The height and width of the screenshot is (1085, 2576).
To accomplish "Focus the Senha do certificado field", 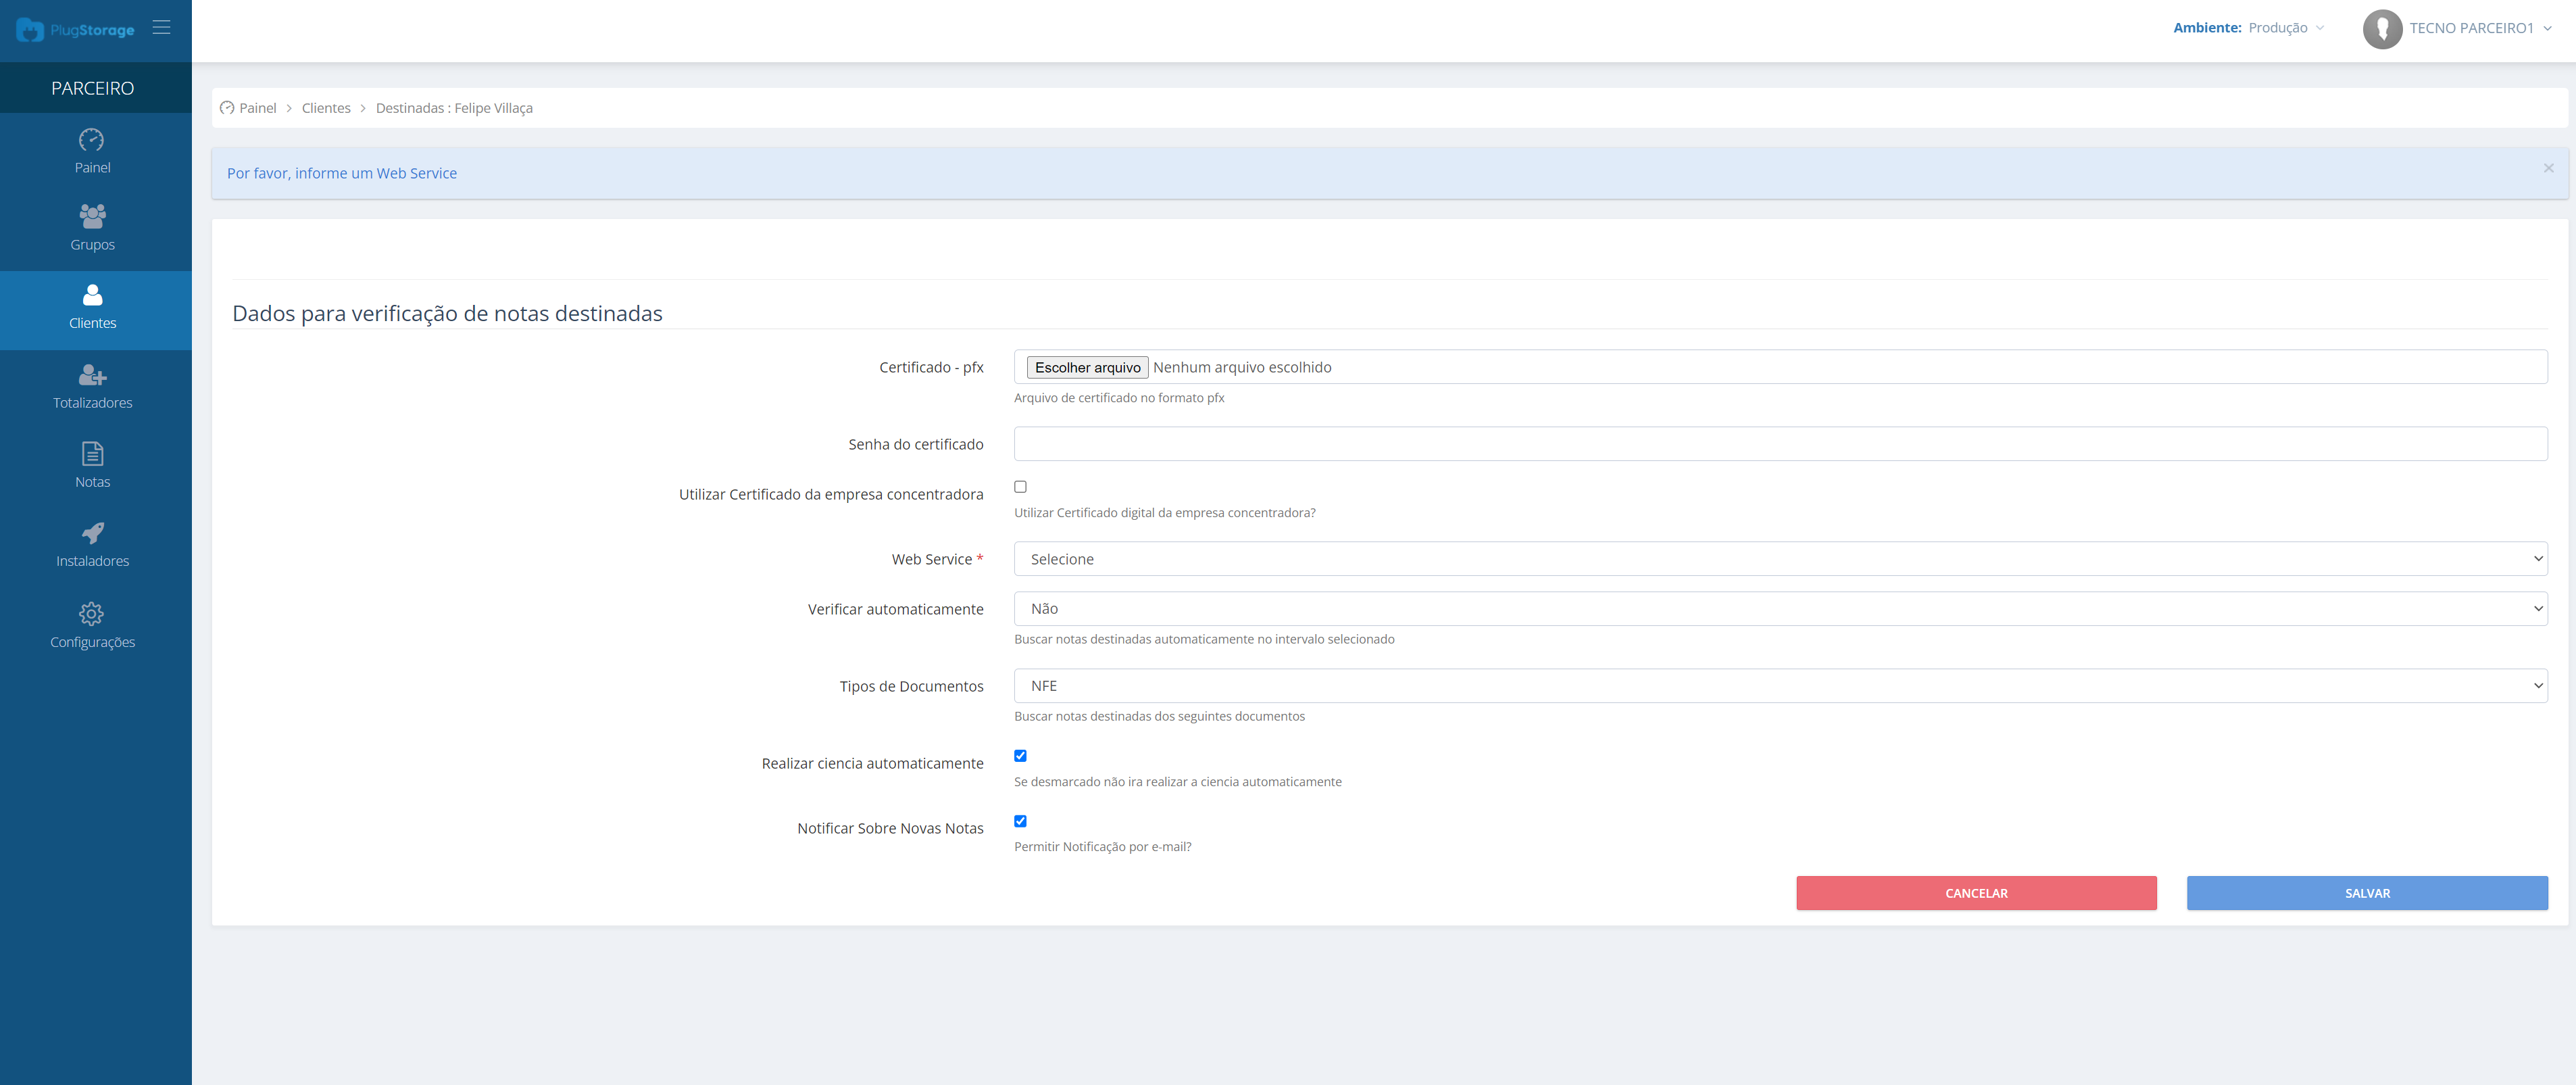I will pos(1780,444).
